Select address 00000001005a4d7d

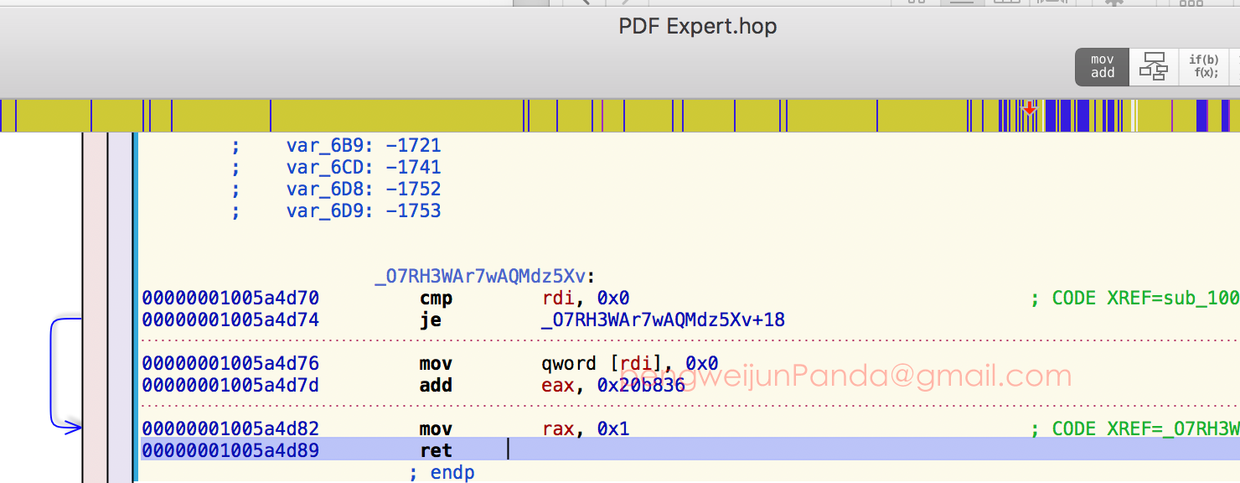point(230,385)
